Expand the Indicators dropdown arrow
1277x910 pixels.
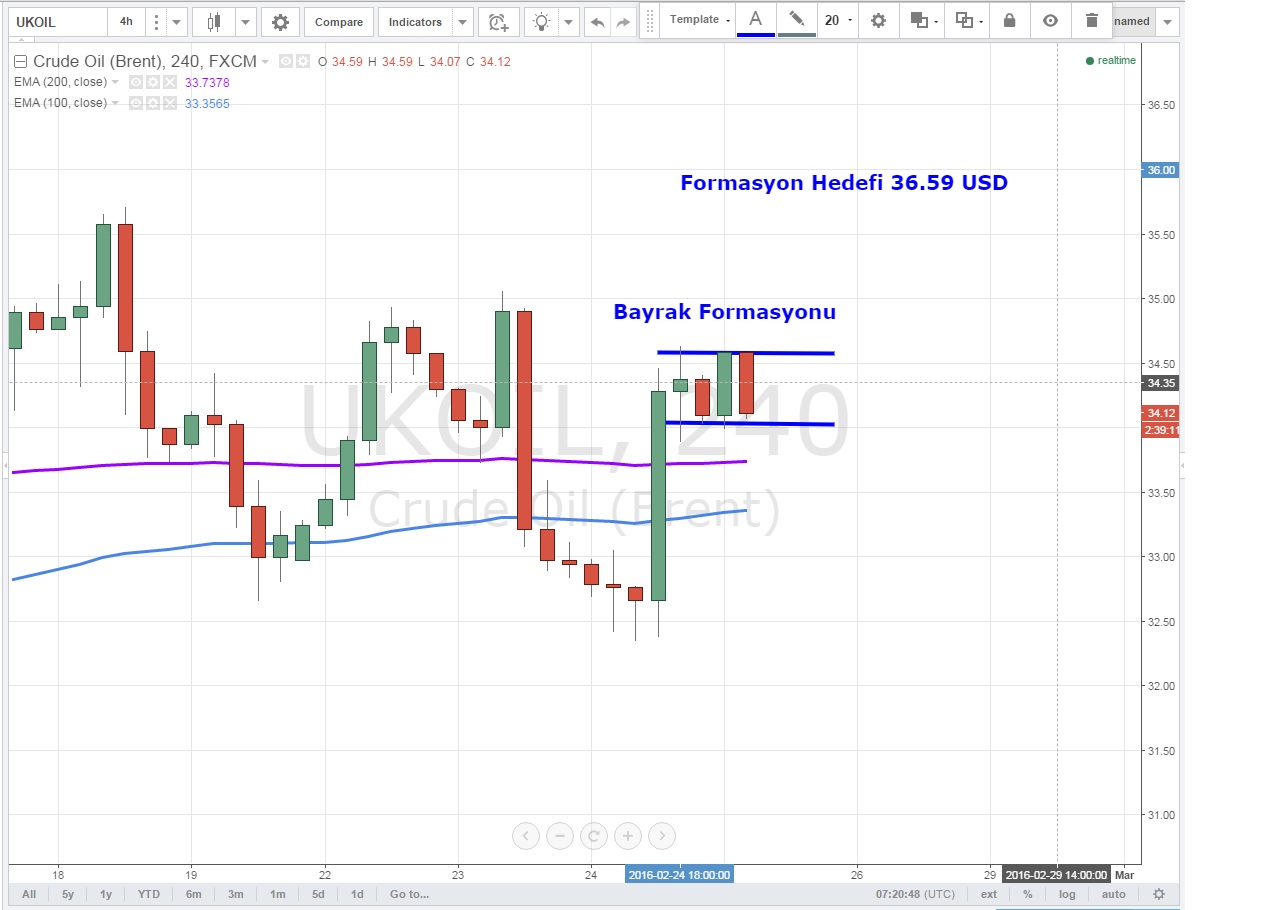point(462,22)
